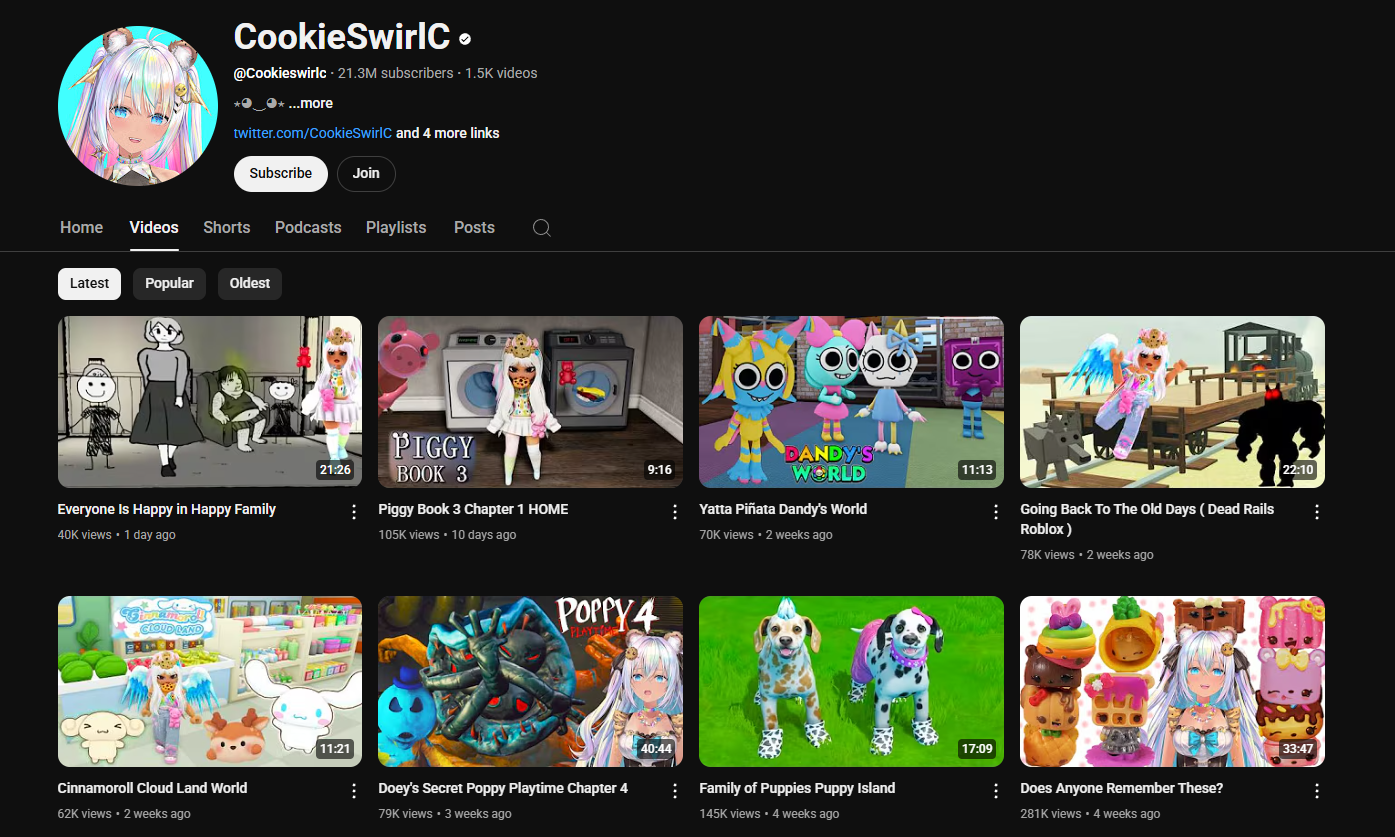The width and height of the screenshot is (1395, 837).
Task: Click the verified badge next to CookieSwirlC
Action: [x=465, y=39]
